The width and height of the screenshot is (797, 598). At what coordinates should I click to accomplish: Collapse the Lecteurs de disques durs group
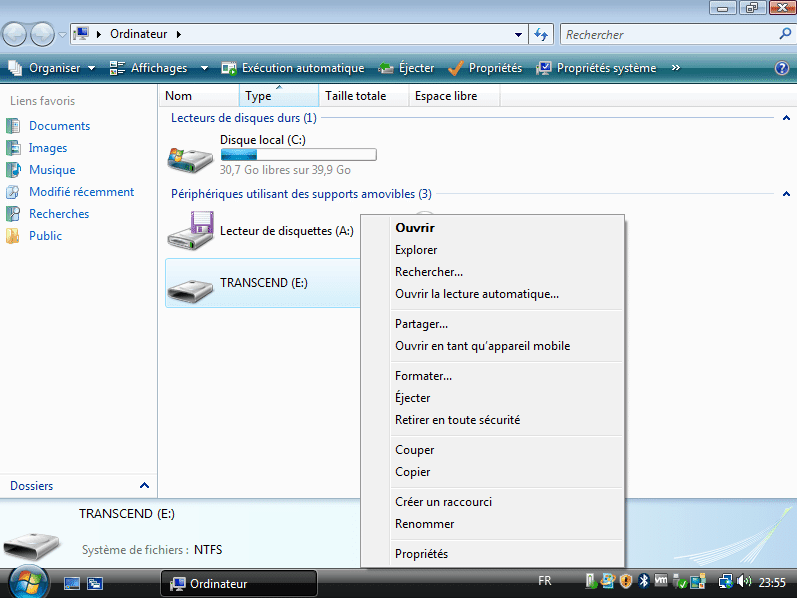(785, 118)
